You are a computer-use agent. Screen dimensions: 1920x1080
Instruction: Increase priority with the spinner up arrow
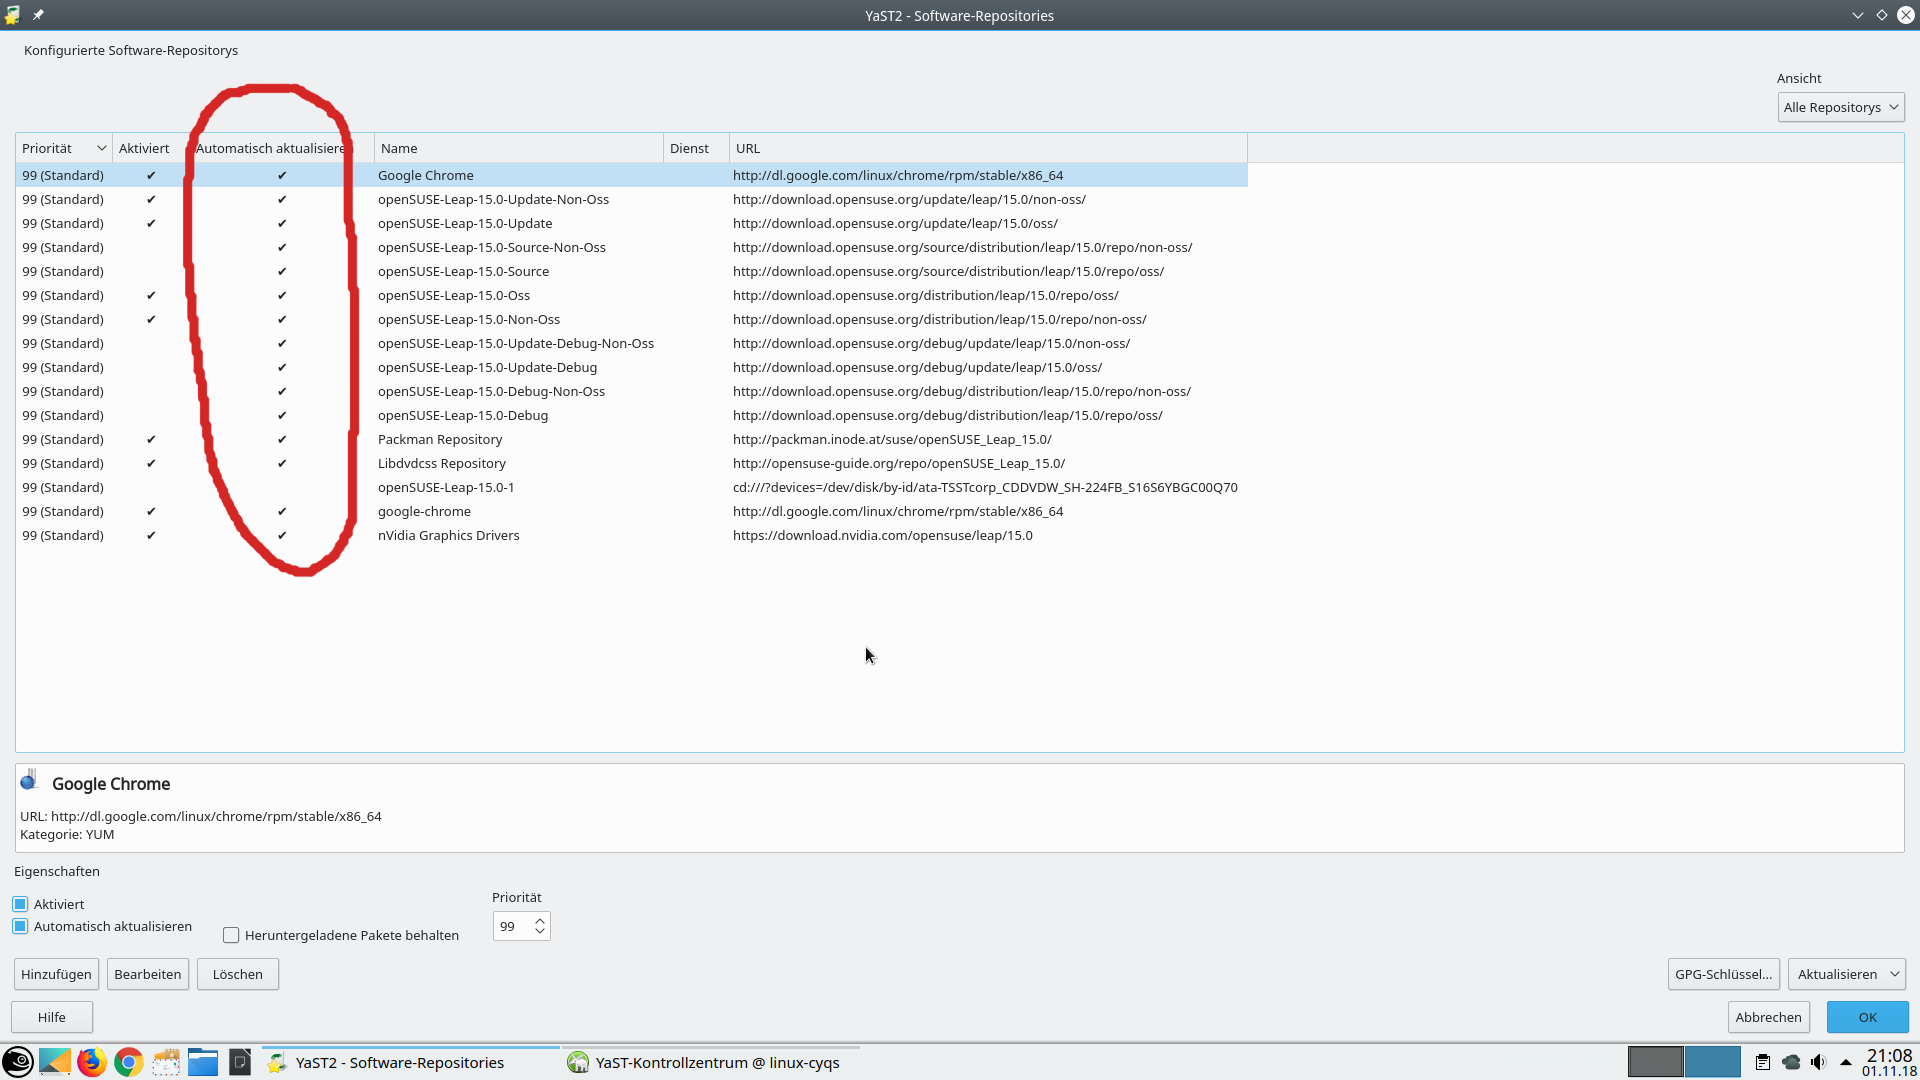click(540, 920)
